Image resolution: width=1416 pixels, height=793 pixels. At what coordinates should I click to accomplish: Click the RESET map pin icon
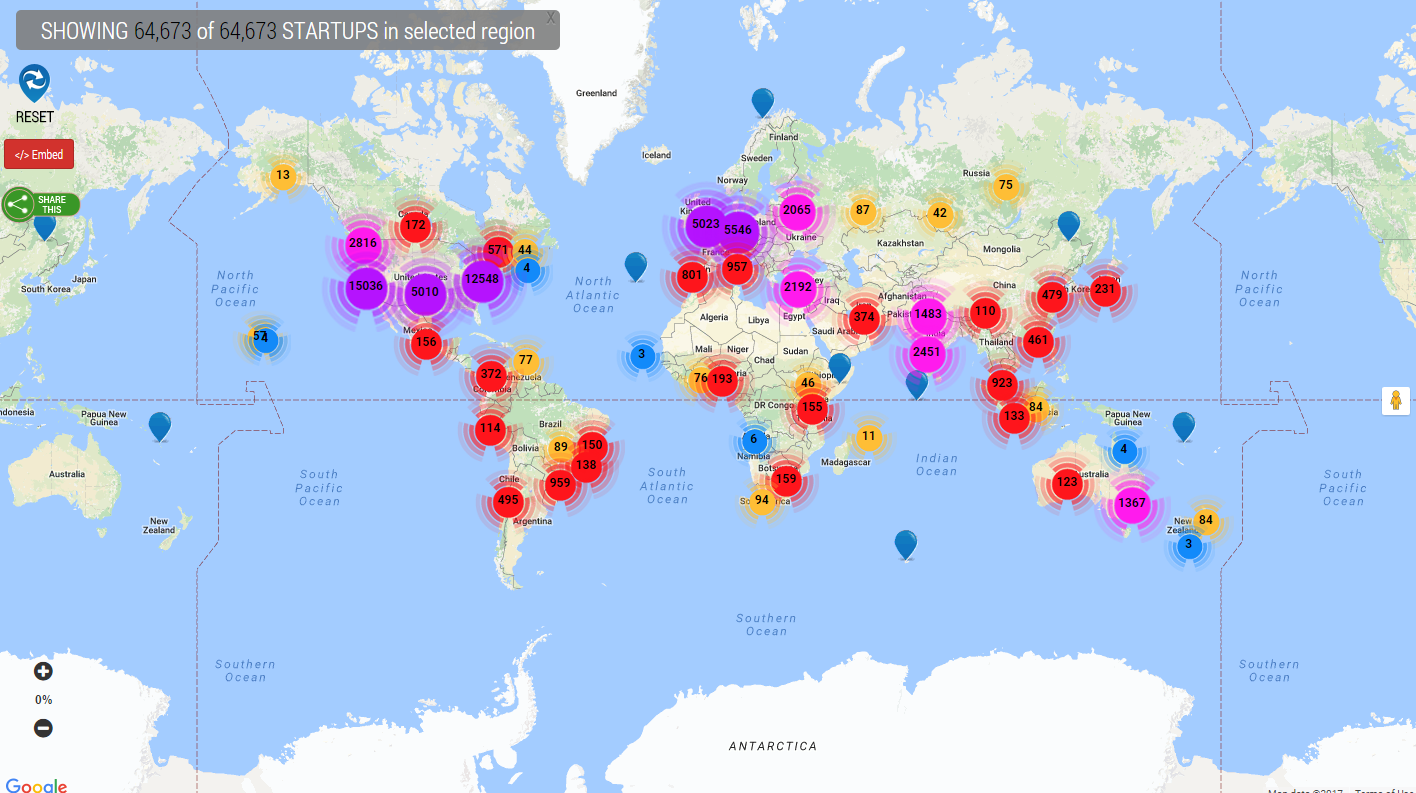(34, 82)
